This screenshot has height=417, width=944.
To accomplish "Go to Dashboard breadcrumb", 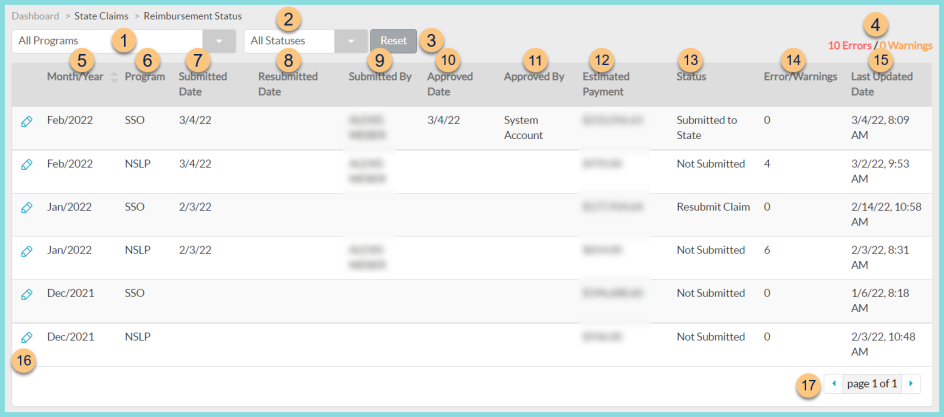I will [x=36, y=16].
